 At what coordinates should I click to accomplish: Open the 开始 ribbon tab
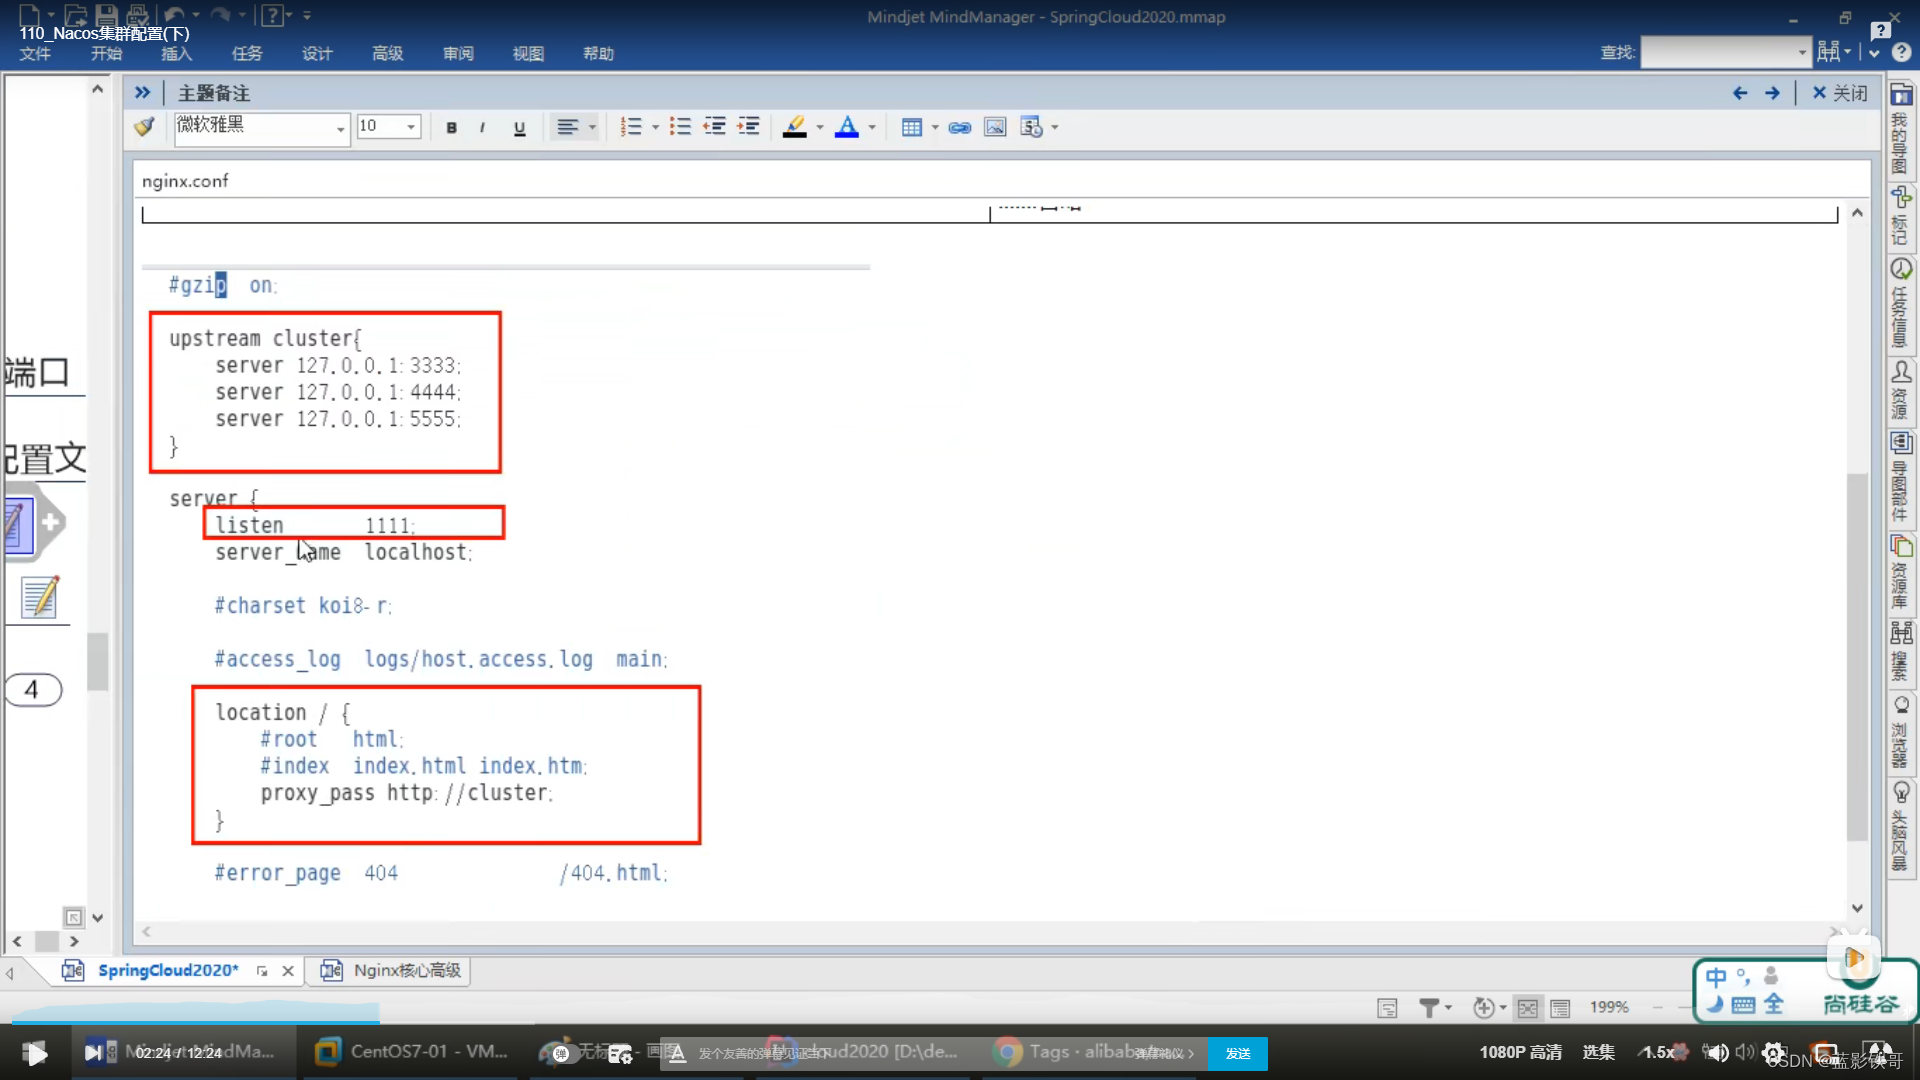[x=106, y=54]
